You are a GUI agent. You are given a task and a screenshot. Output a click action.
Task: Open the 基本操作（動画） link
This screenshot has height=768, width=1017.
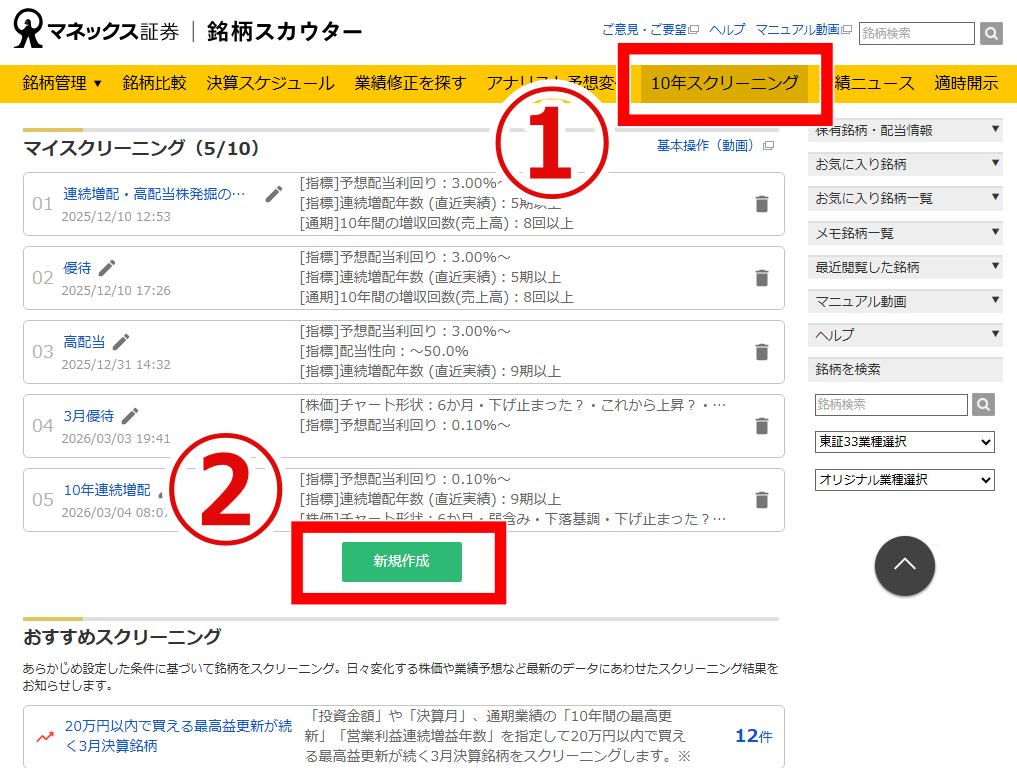point(708,146)
